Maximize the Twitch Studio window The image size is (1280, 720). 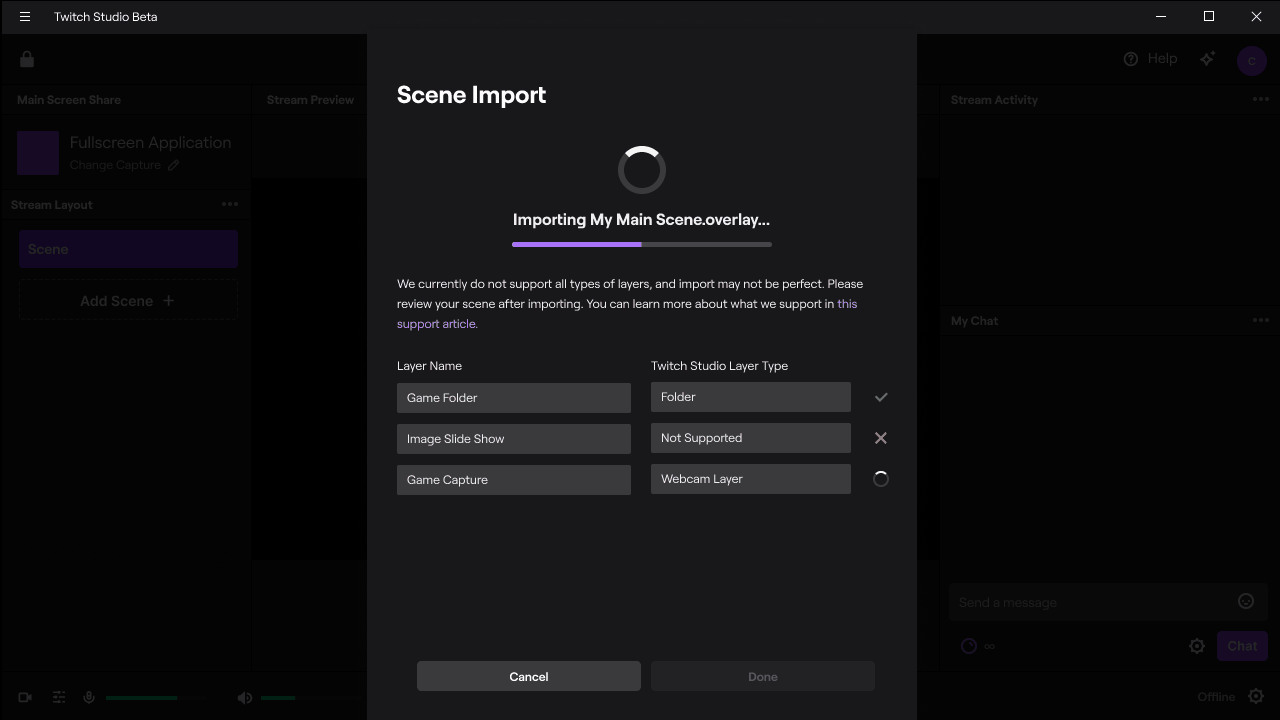[x=1209, y=17]
